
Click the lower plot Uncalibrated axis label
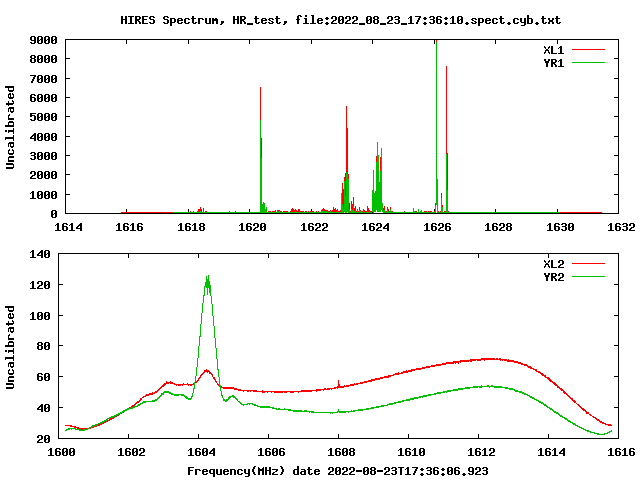click(x=10, y=347)
